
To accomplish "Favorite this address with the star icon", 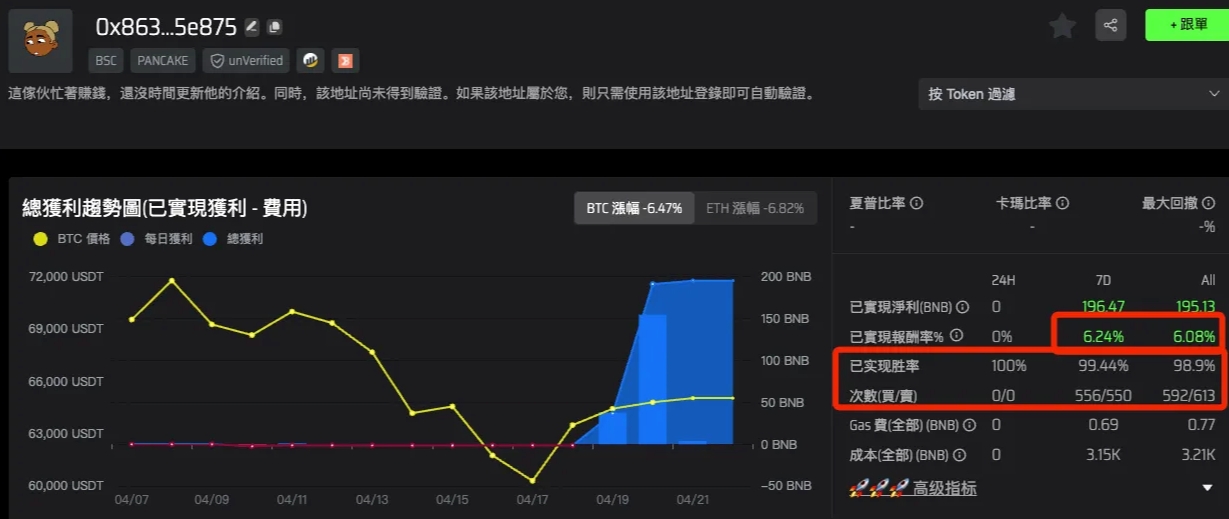I will (1062, 26).
